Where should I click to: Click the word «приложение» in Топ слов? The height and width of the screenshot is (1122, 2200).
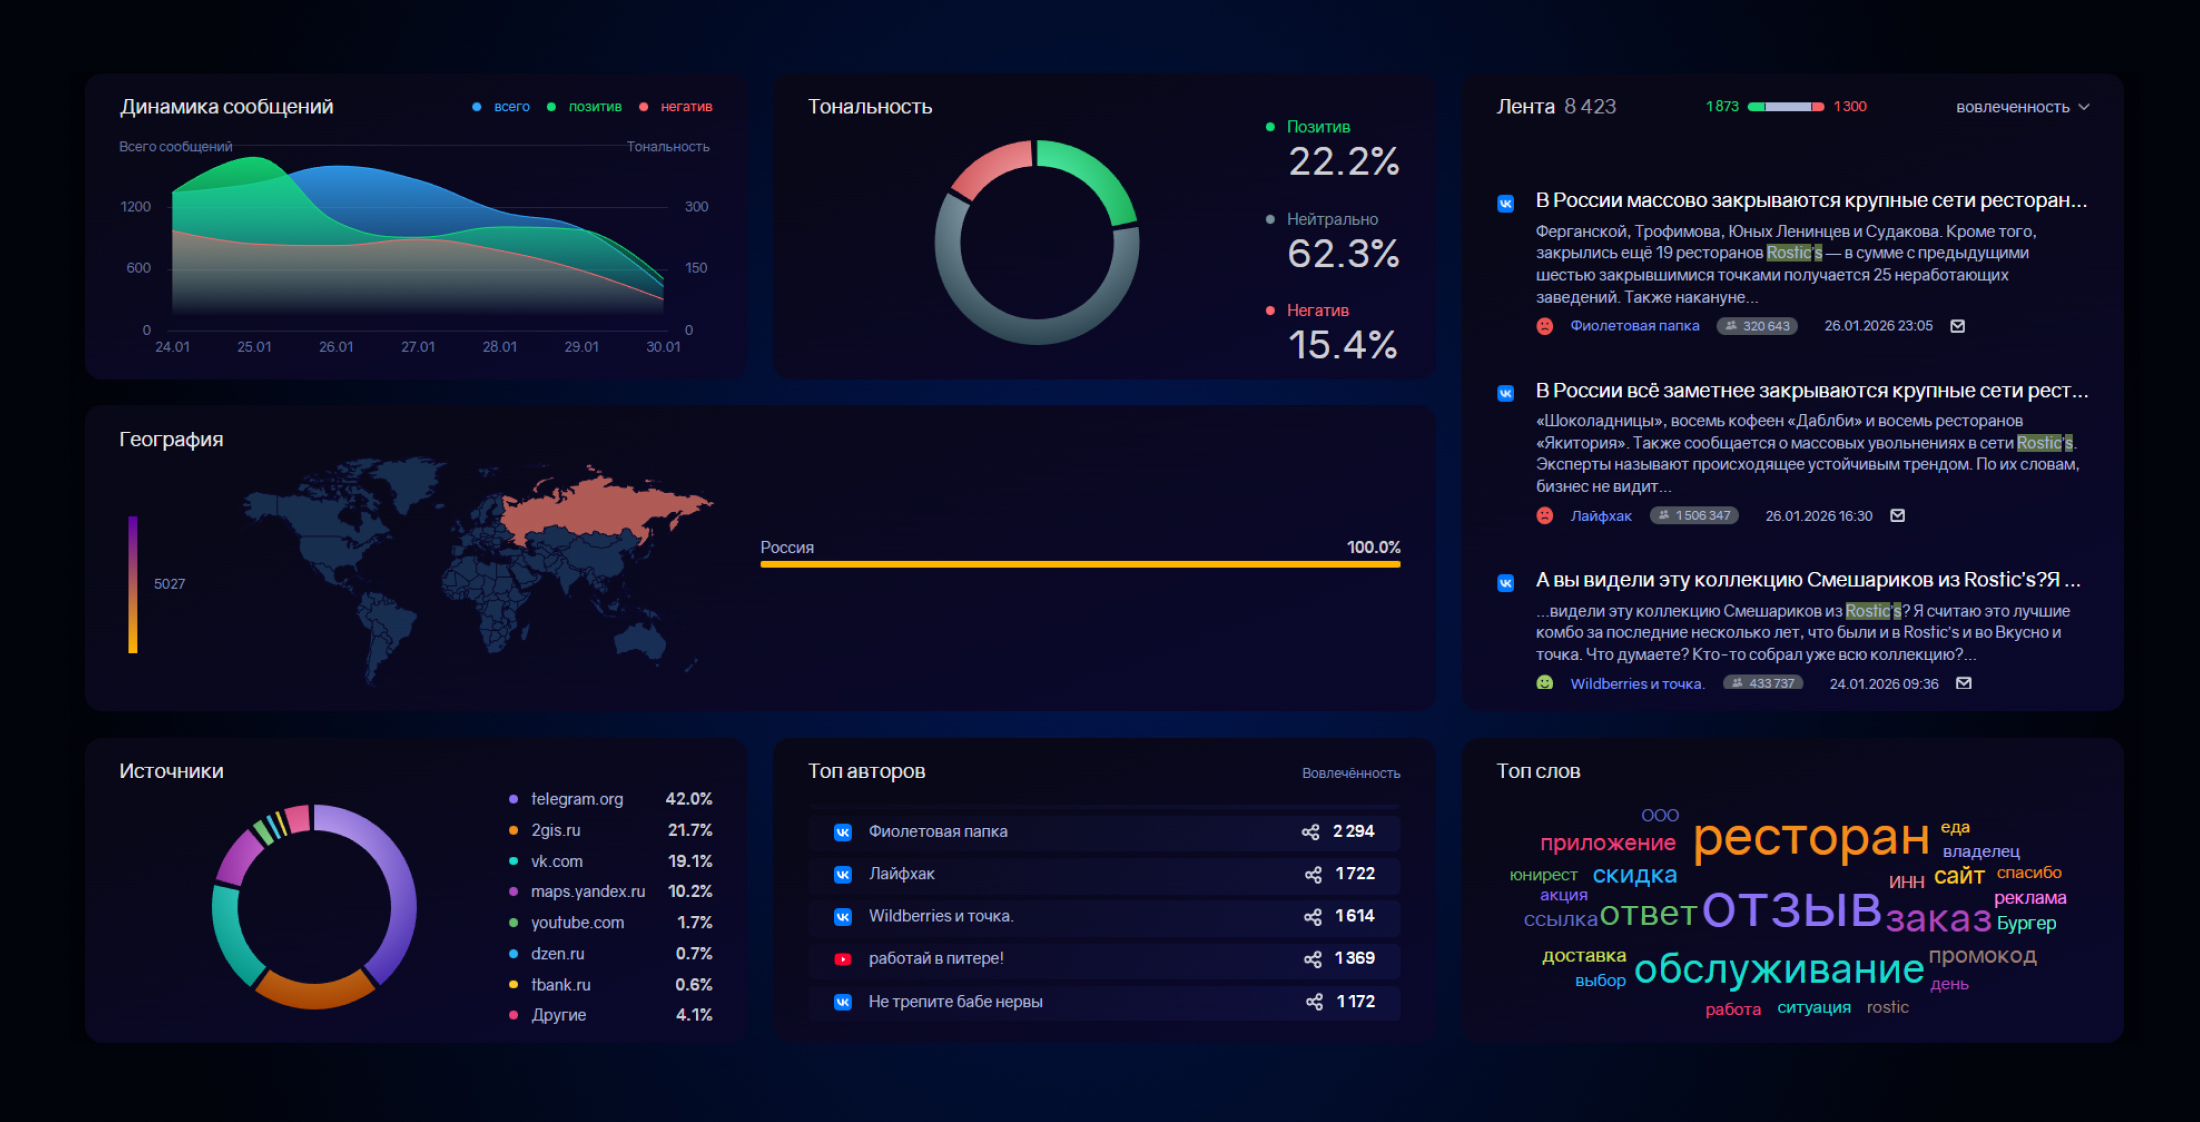[x=1608, y=843]
